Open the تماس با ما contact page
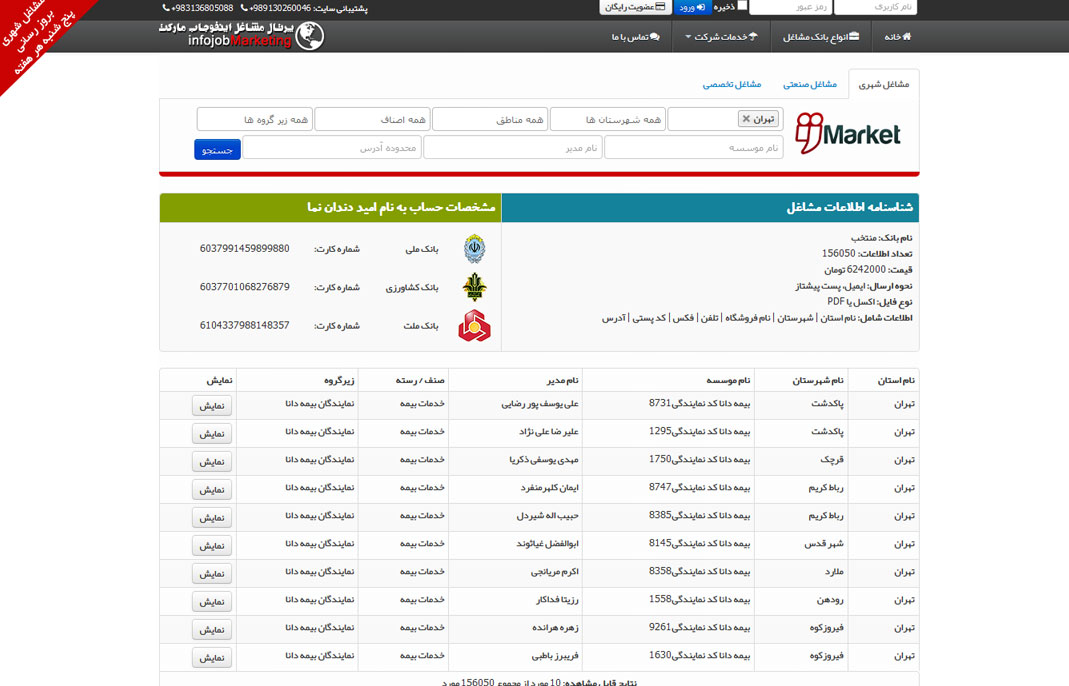1069x686 pixels. (635, 37)
